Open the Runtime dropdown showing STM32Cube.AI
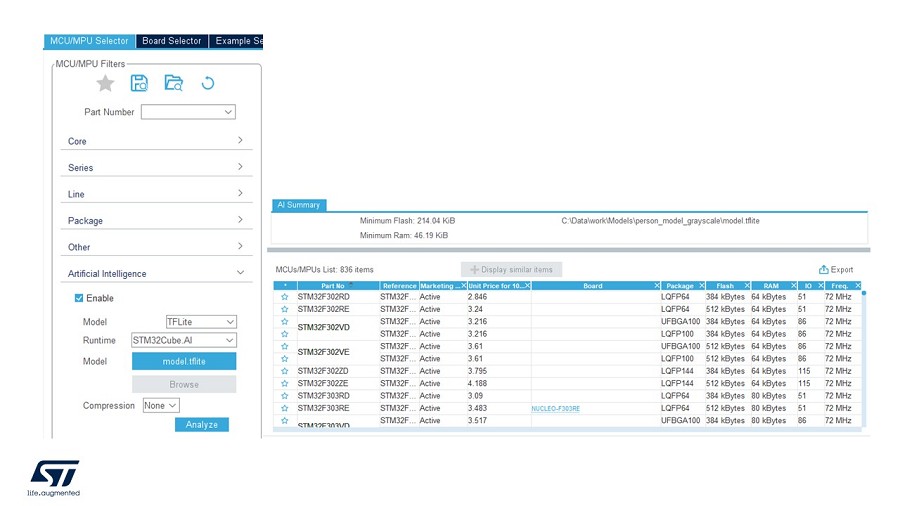This screenshot has height=506, width=900. pos(184,340)
